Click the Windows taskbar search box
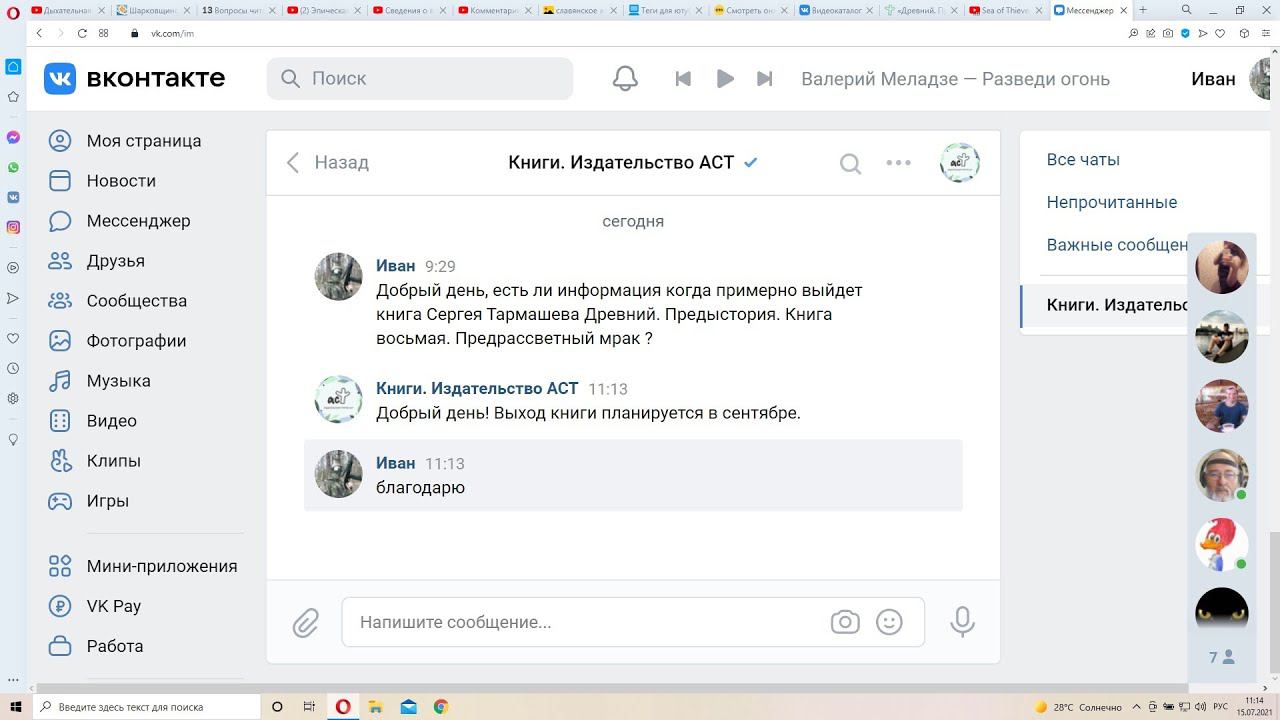Screen dimensions: 1280x720 coord(147,707)
